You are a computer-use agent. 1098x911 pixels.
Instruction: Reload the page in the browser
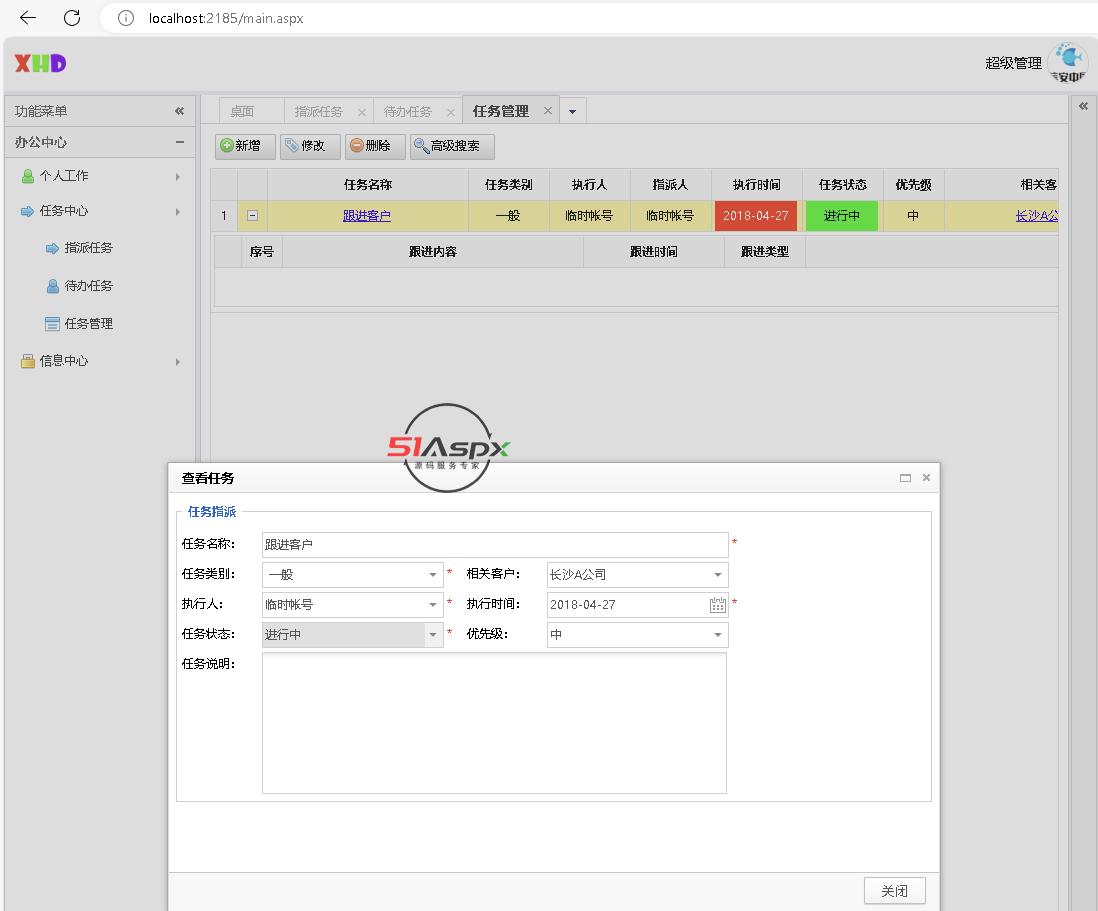click(72, 18)
